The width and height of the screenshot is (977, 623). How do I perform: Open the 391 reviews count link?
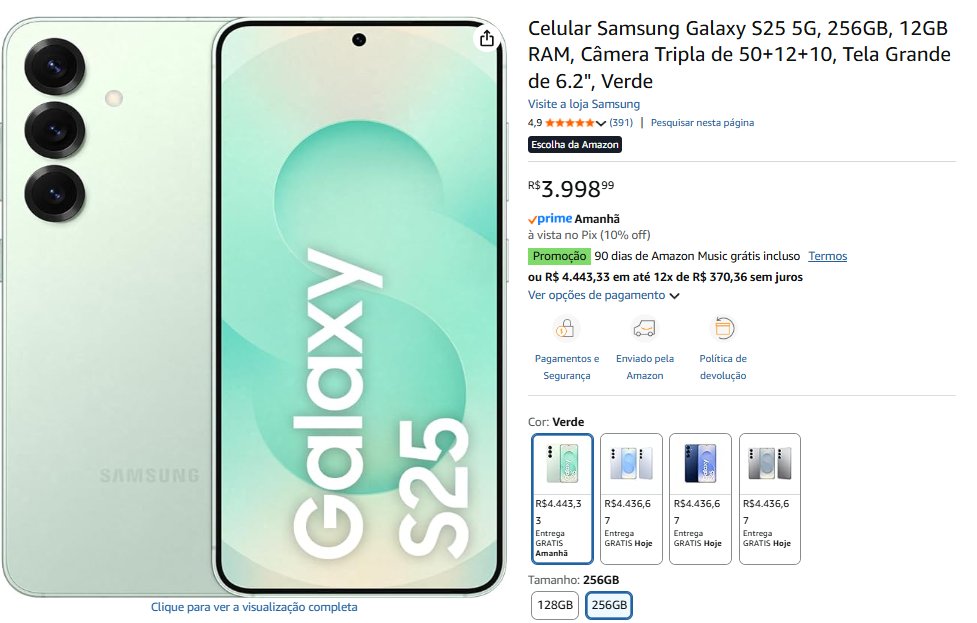click(621, 123)
